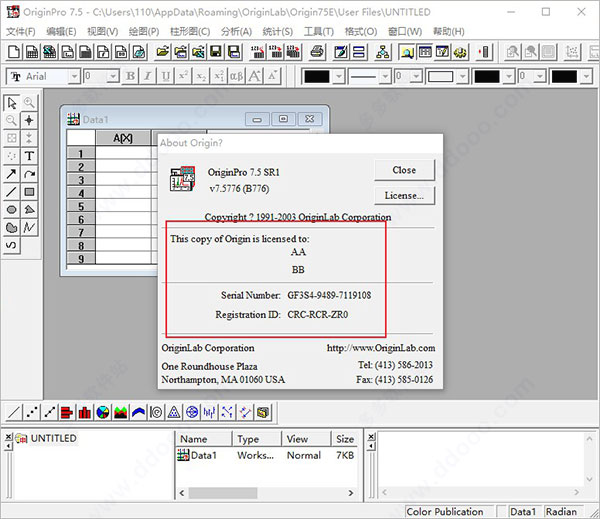Viewport: 600px width, 519px height.
Task: Click the Pie chart plot icon
Action: coord(103,412)
